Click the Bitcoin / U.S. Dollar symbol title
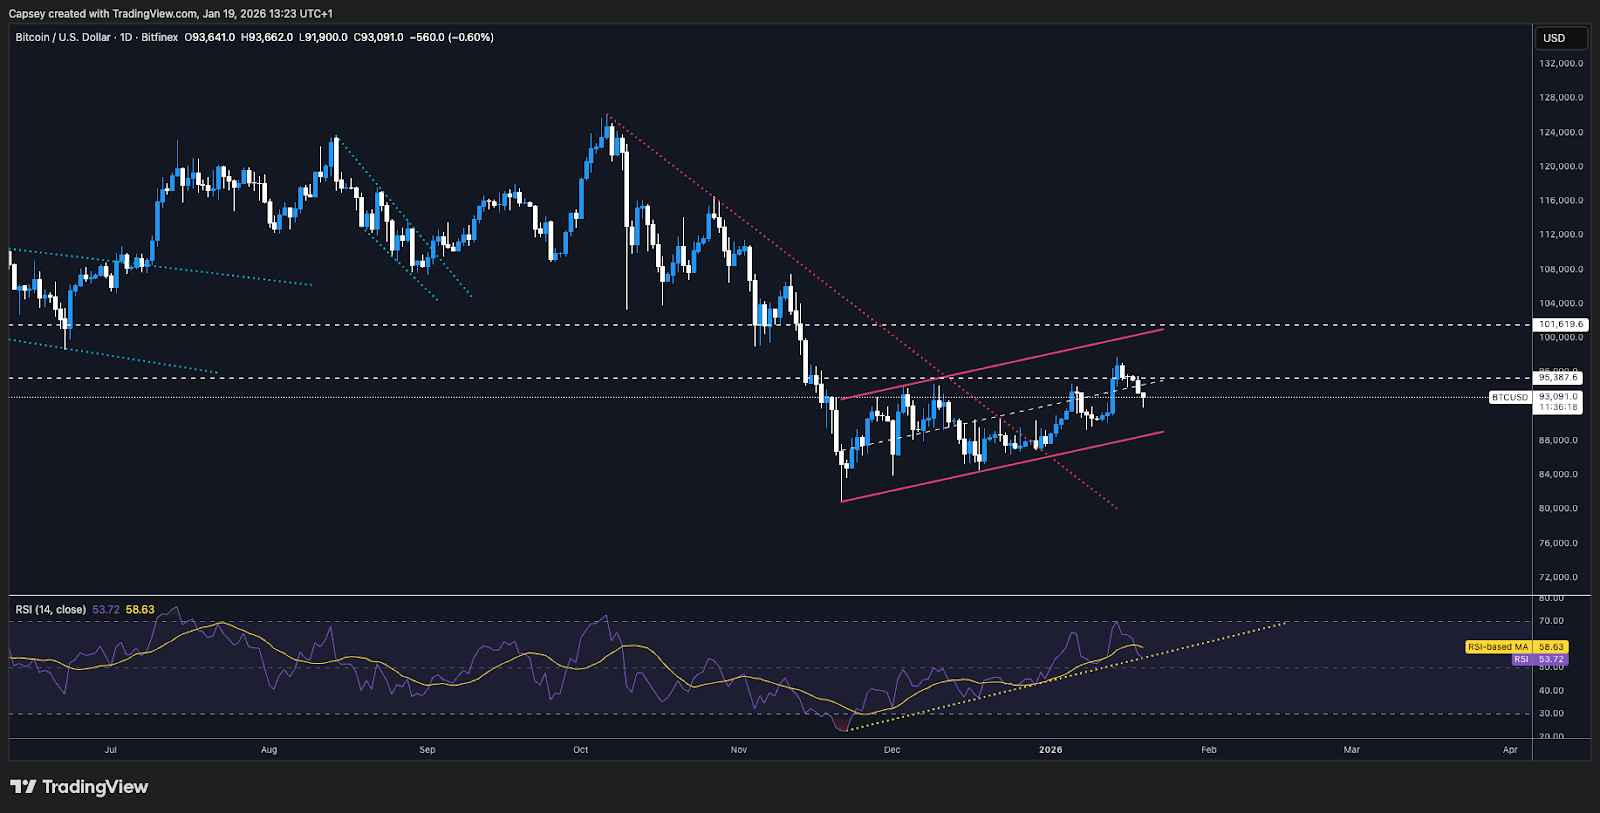Viewport: 1600px width, 813px height. click(x=63, y=37)
